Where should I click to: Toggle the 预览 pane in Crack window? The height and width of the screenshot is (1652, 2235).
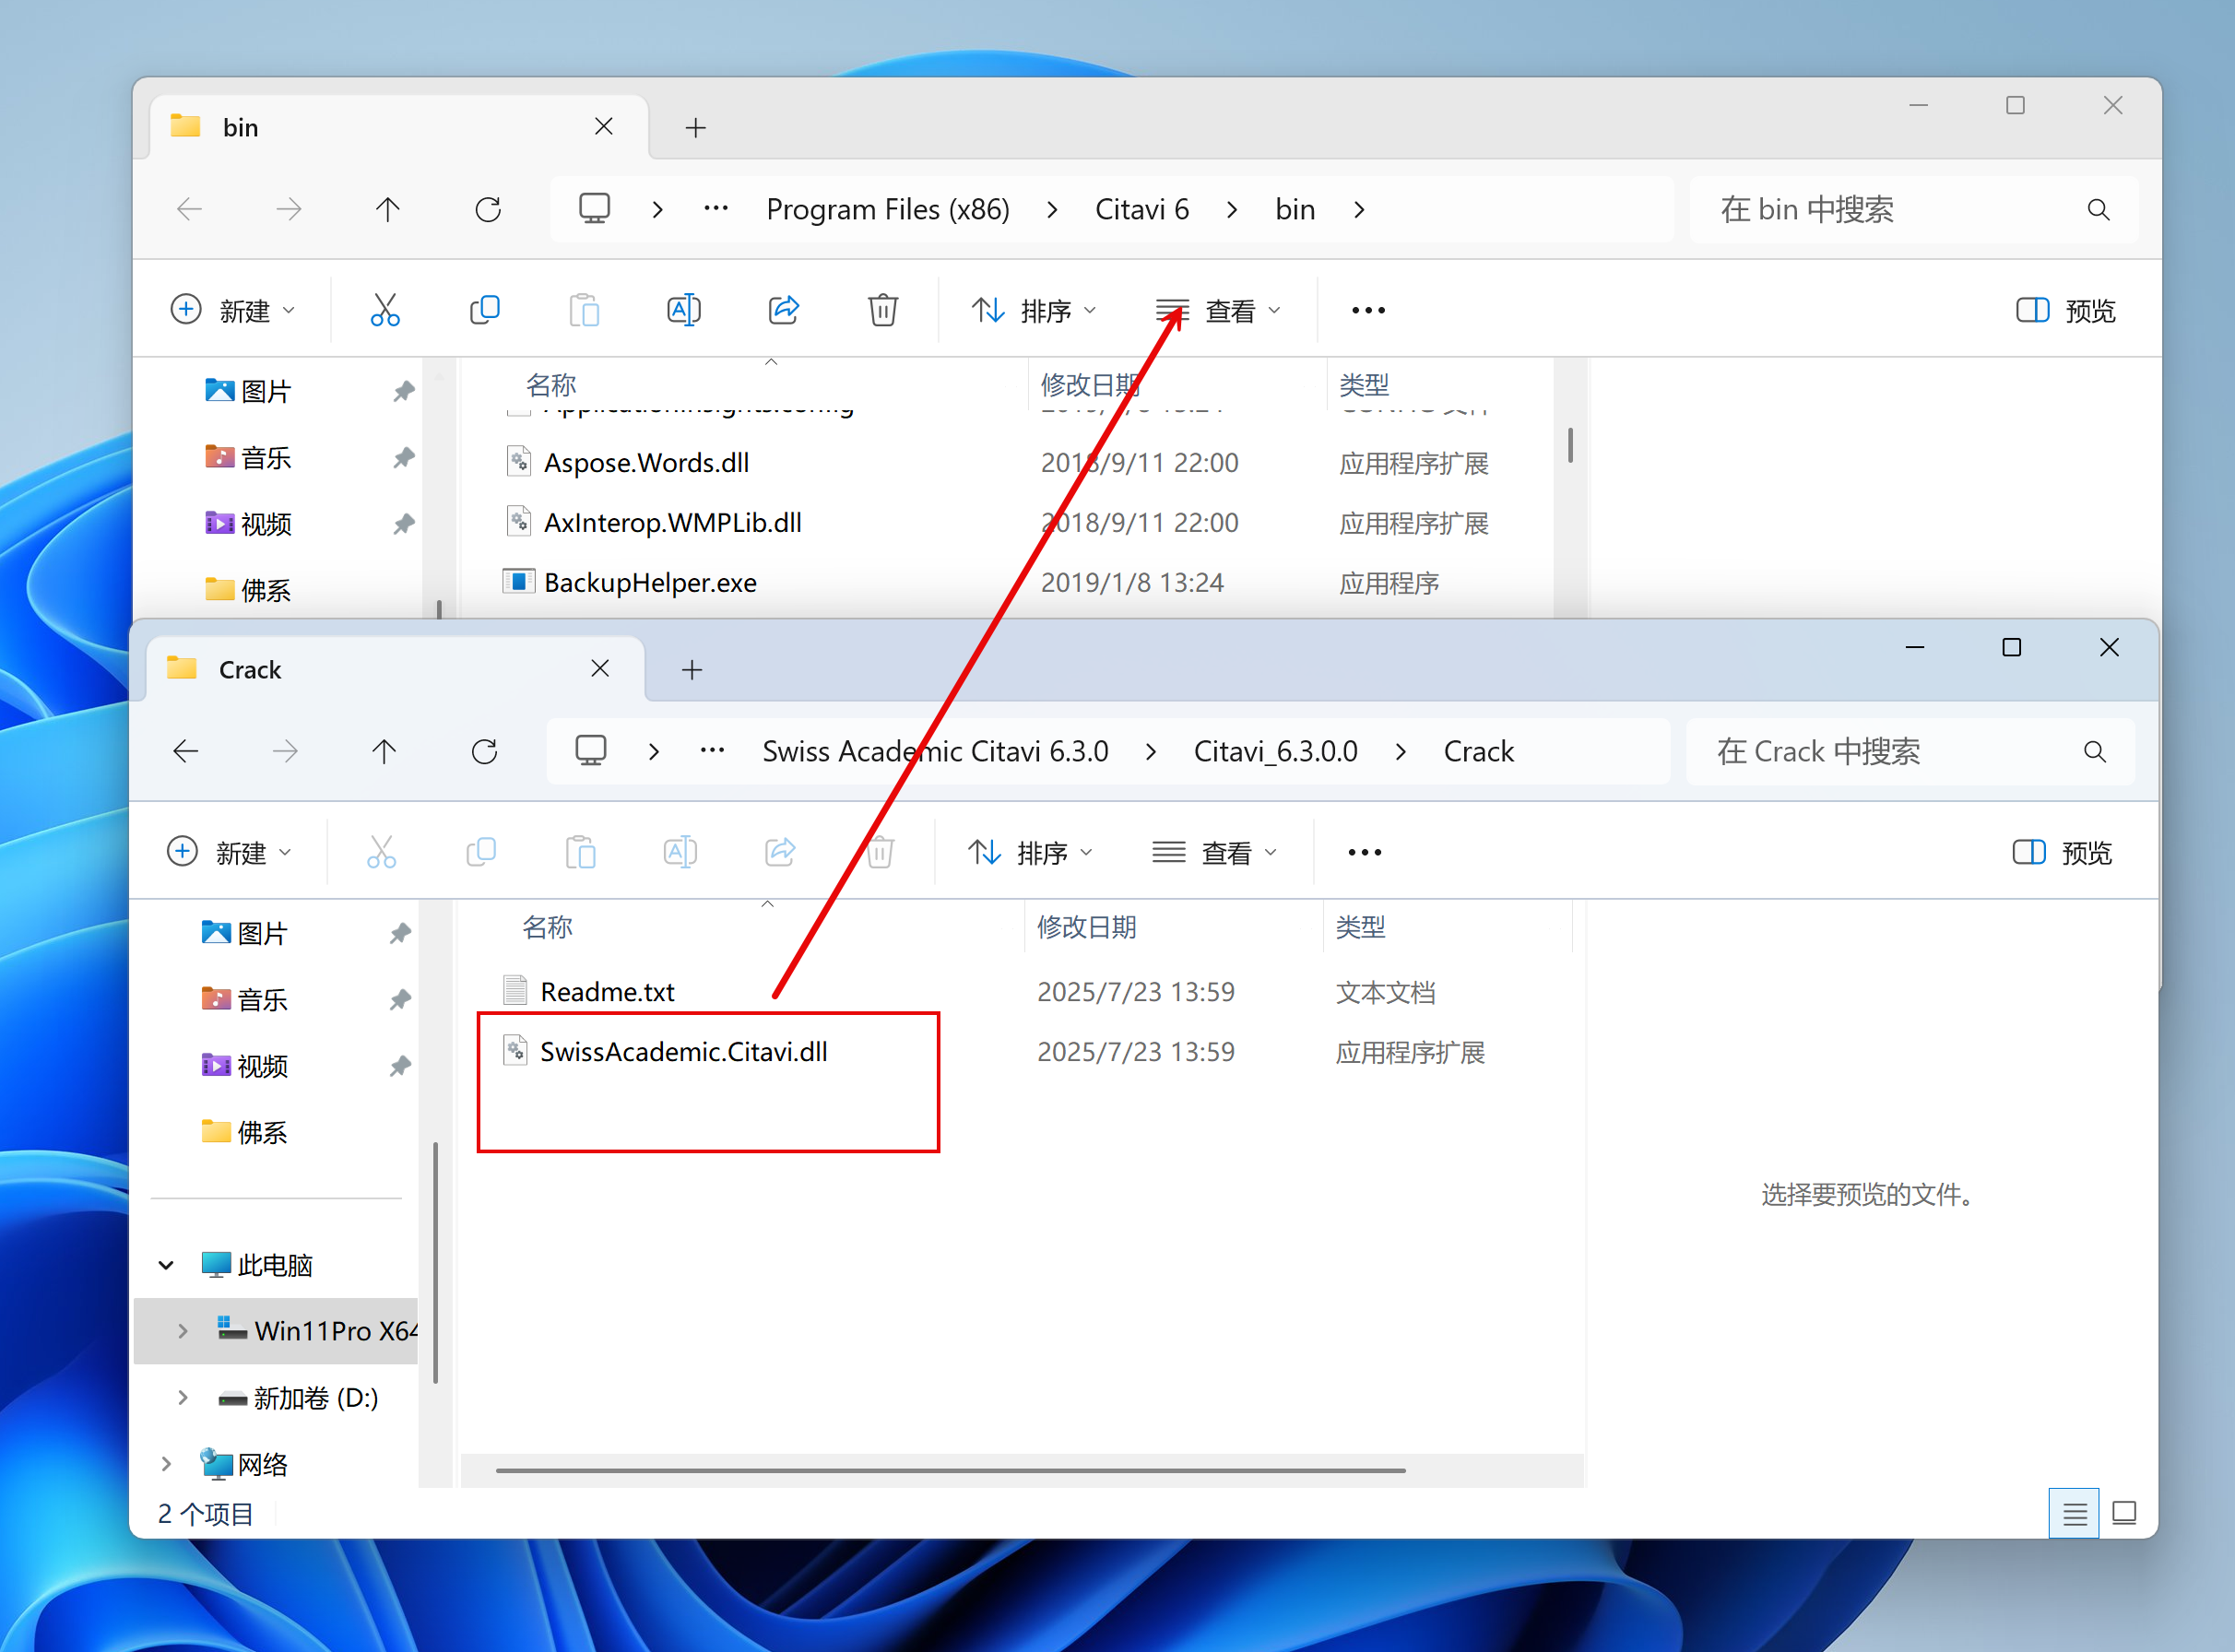tap(2062, 852)
